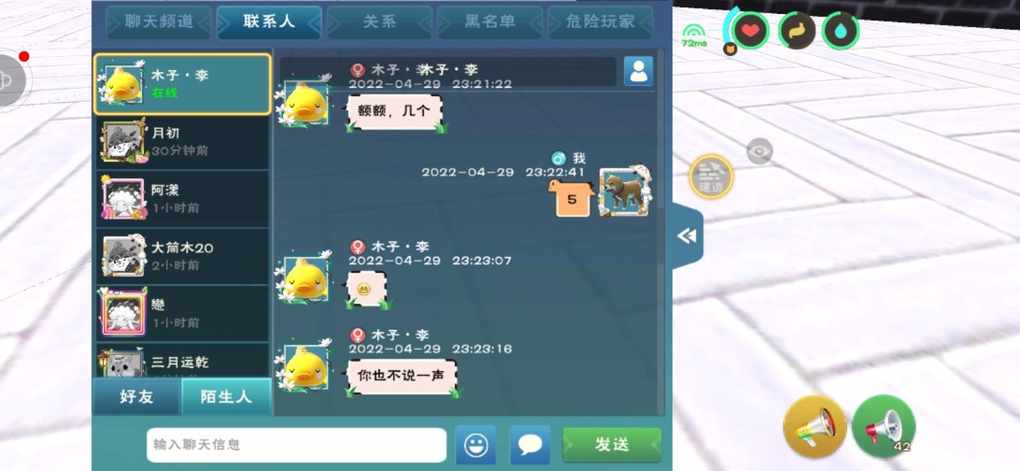Screen dimensions: 1020x471
Task: Switch to the 陌生人 strangers list
Action: (x=226, y=397)
